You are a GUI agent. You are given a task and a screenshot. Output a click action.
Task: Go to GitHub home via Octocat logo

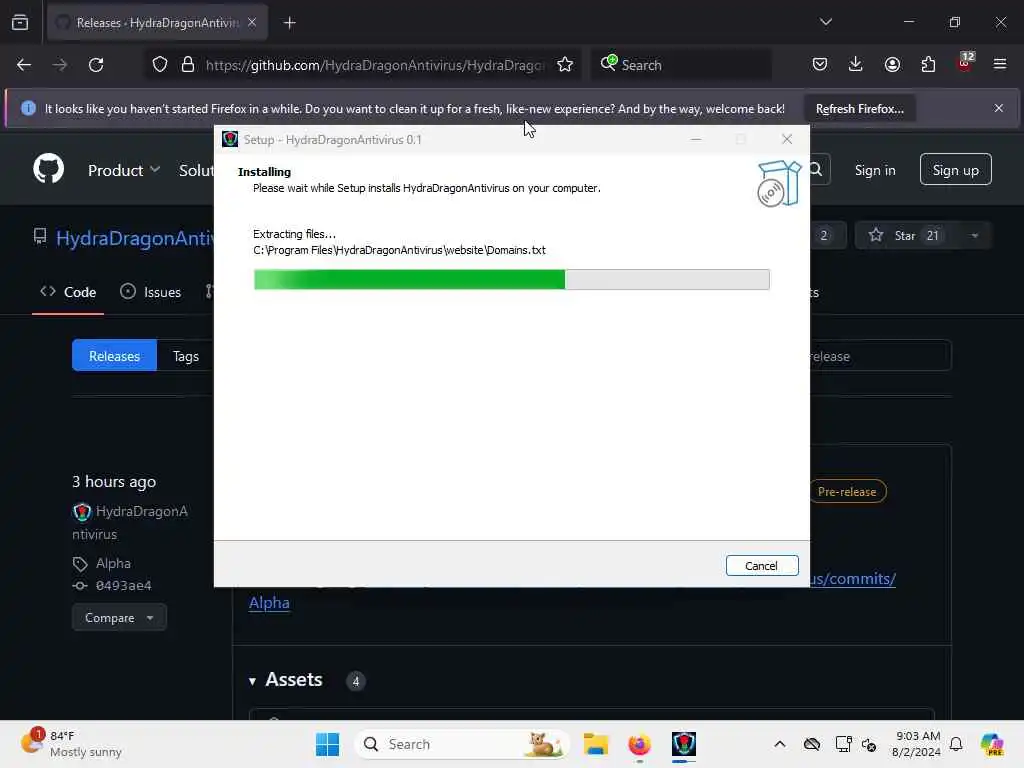[x=48, y=169]
